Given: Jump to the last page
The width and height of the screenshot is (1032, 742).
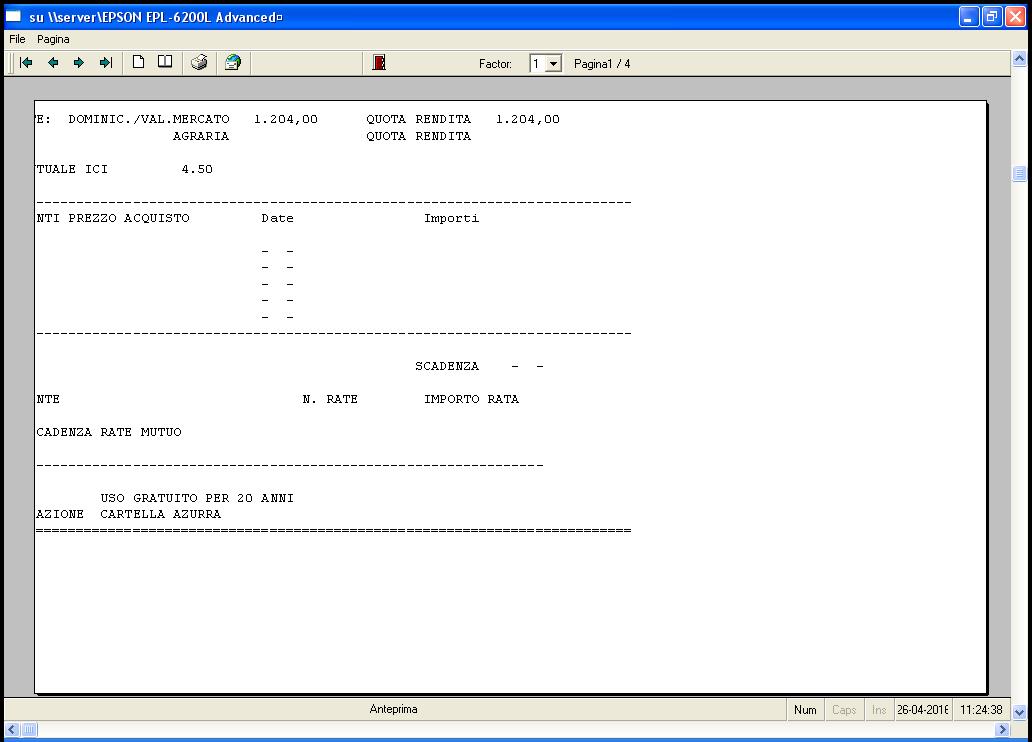Looking at the screenshot, I should (106, 63).
